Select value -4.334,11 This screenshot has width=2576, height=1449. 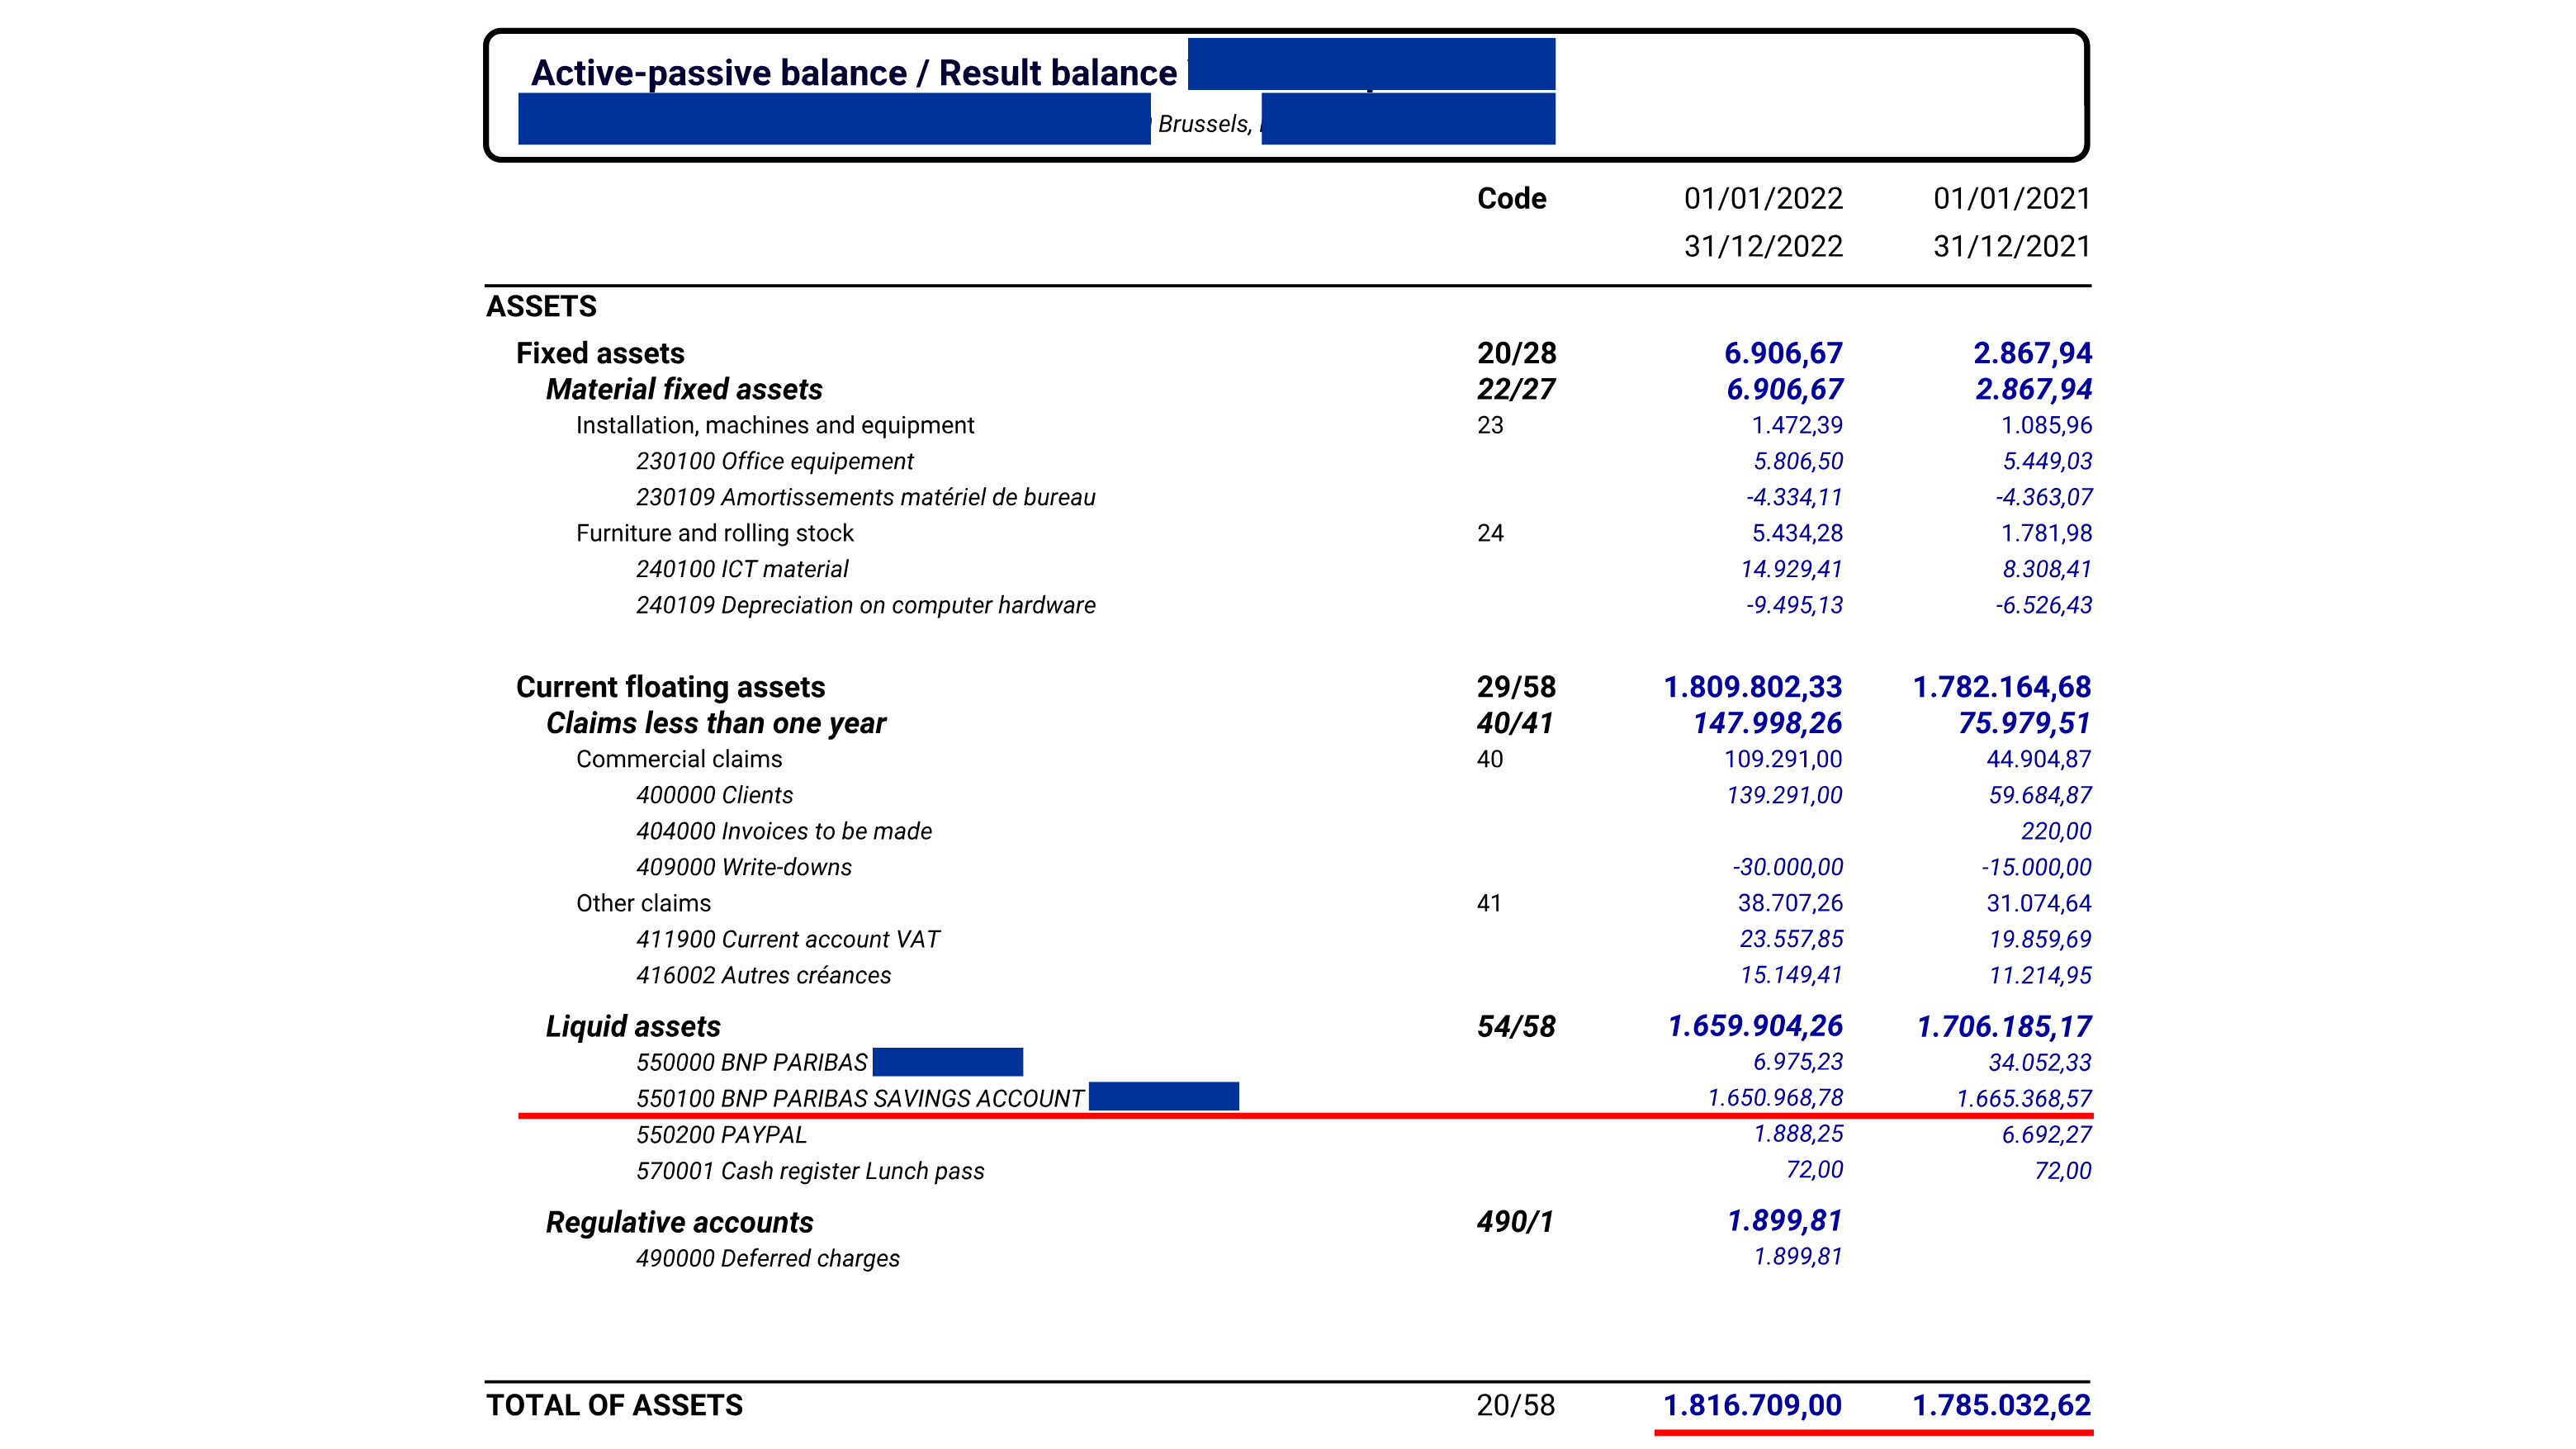point(1794,497)
